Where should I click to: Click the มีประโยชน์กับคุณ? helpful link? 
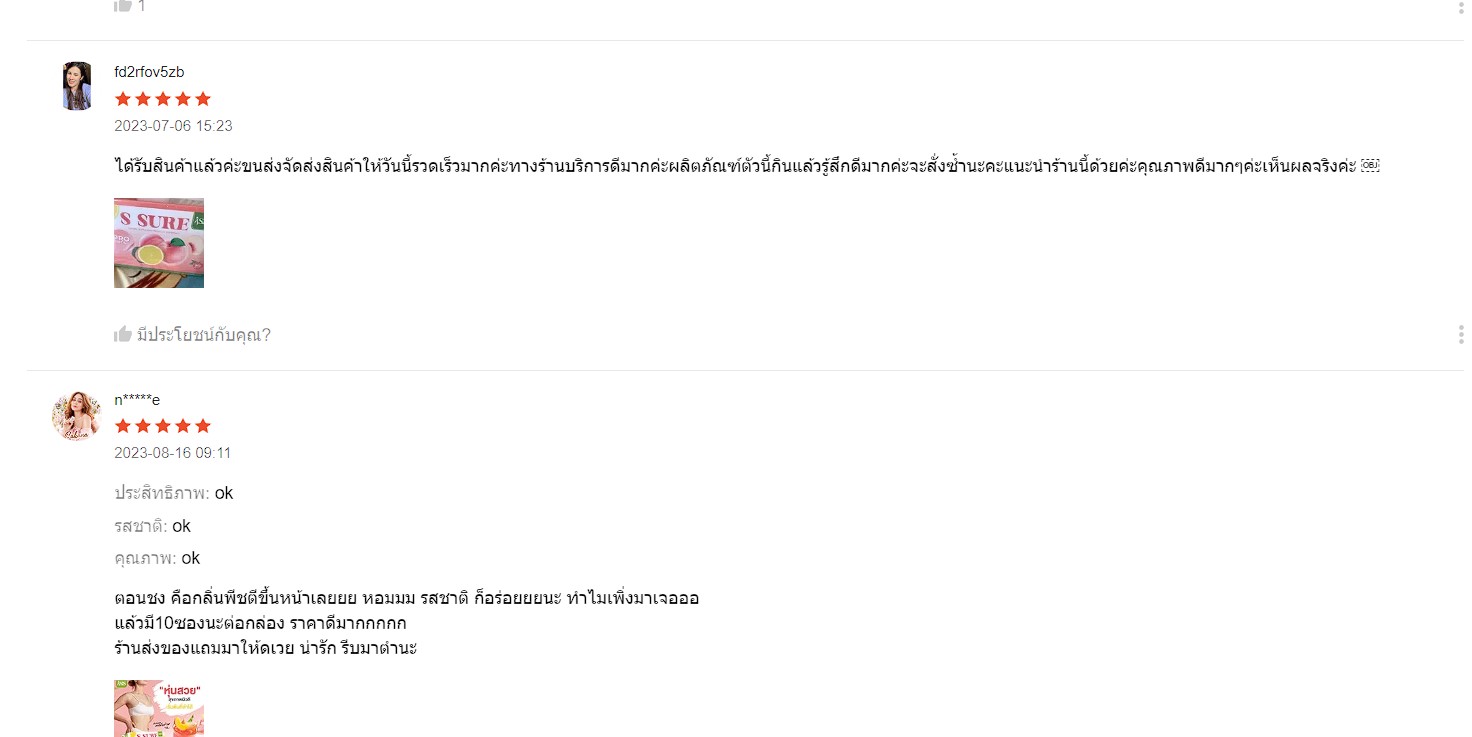point(204,335)
